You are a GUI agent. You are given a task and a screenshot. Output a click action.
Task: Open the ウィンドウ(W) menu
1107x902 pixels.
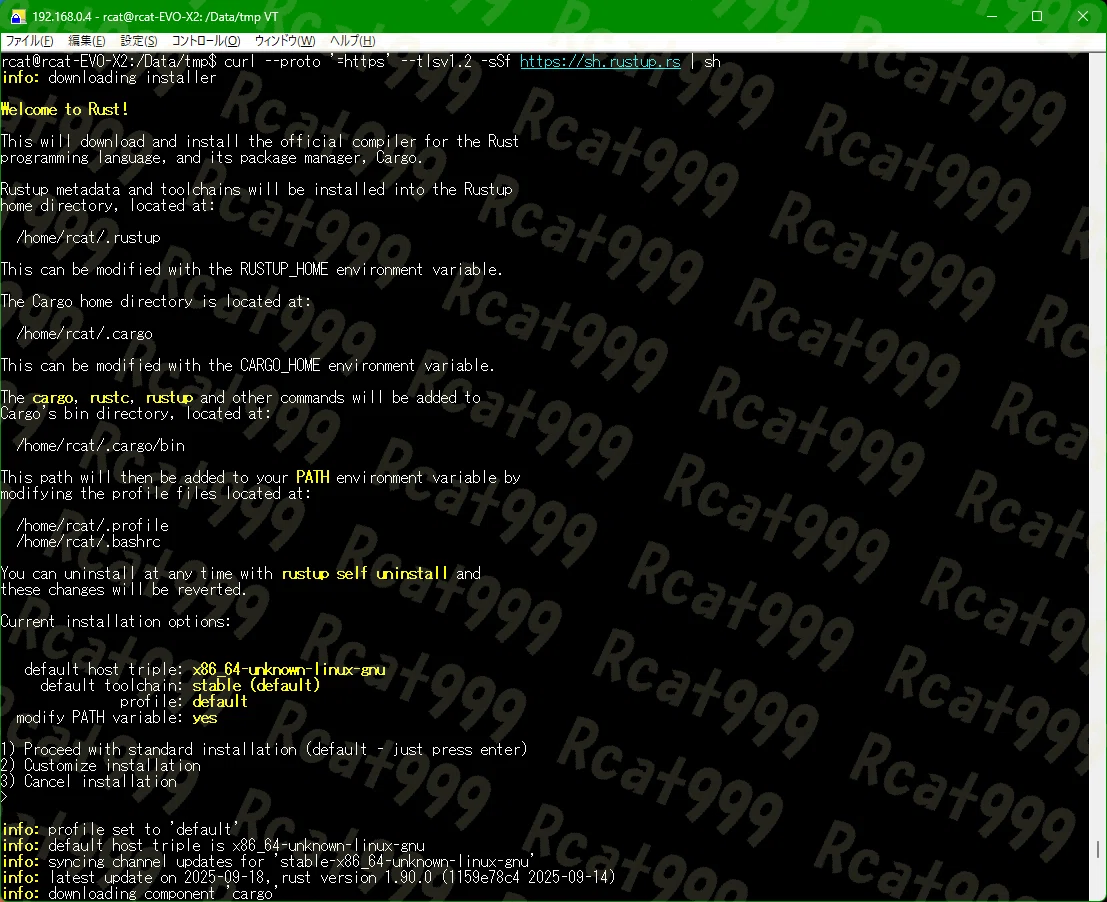285,41
